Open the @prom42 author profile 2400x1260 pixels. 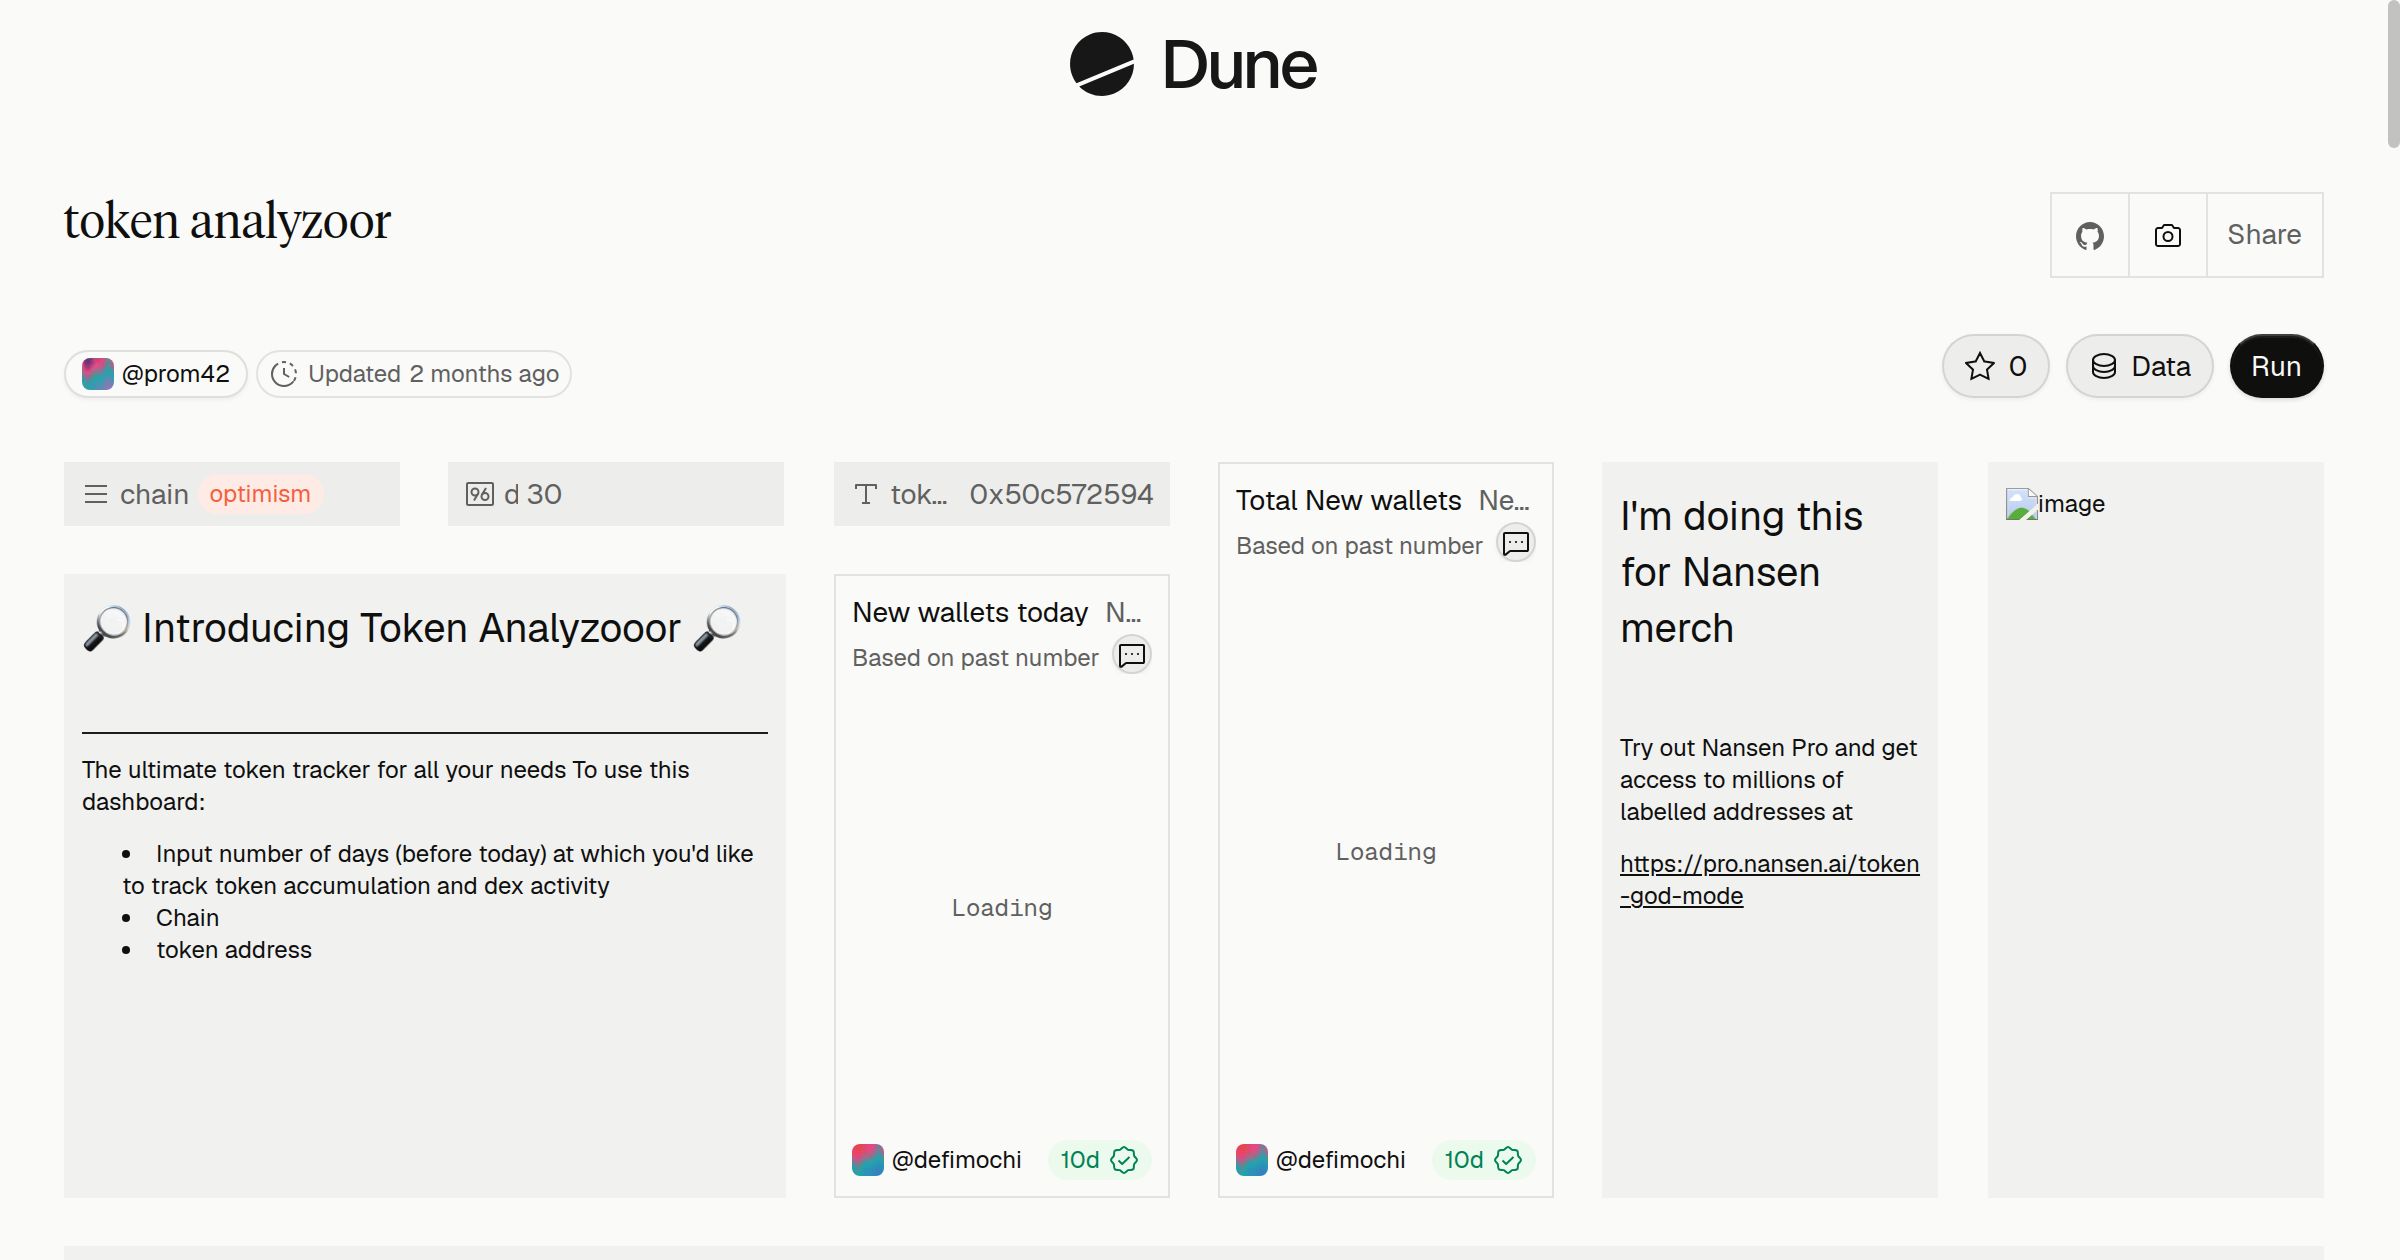(x=156, y=374)
